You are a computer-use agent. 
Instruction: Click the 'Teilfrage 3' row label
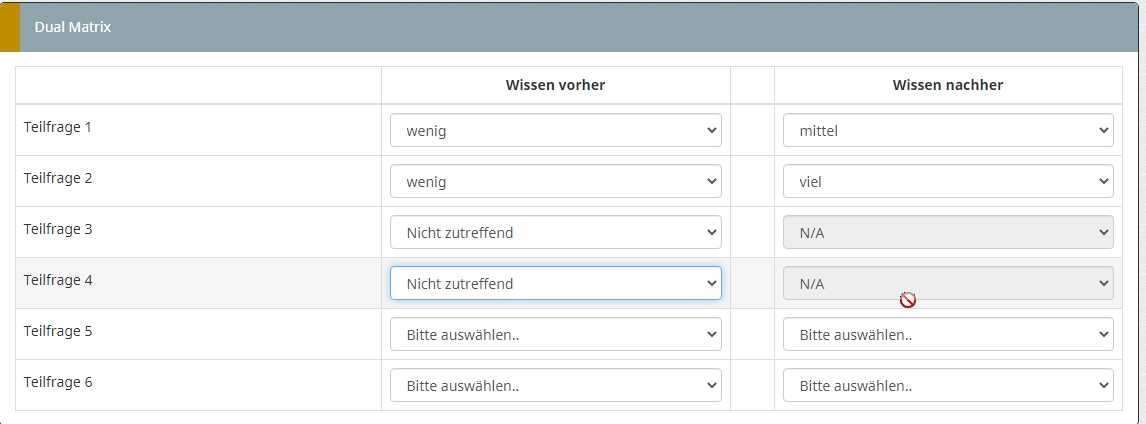(58, 230)
